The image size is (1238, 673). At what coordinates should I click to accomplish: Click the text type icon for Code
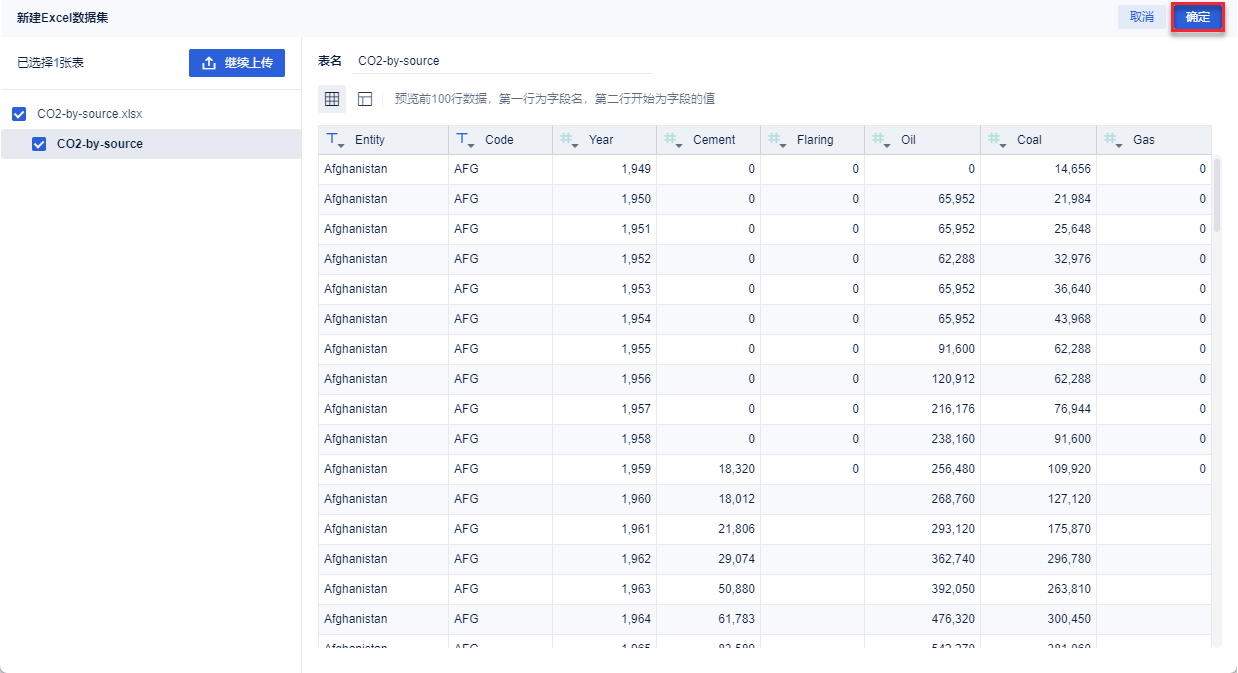coord(465,140)
